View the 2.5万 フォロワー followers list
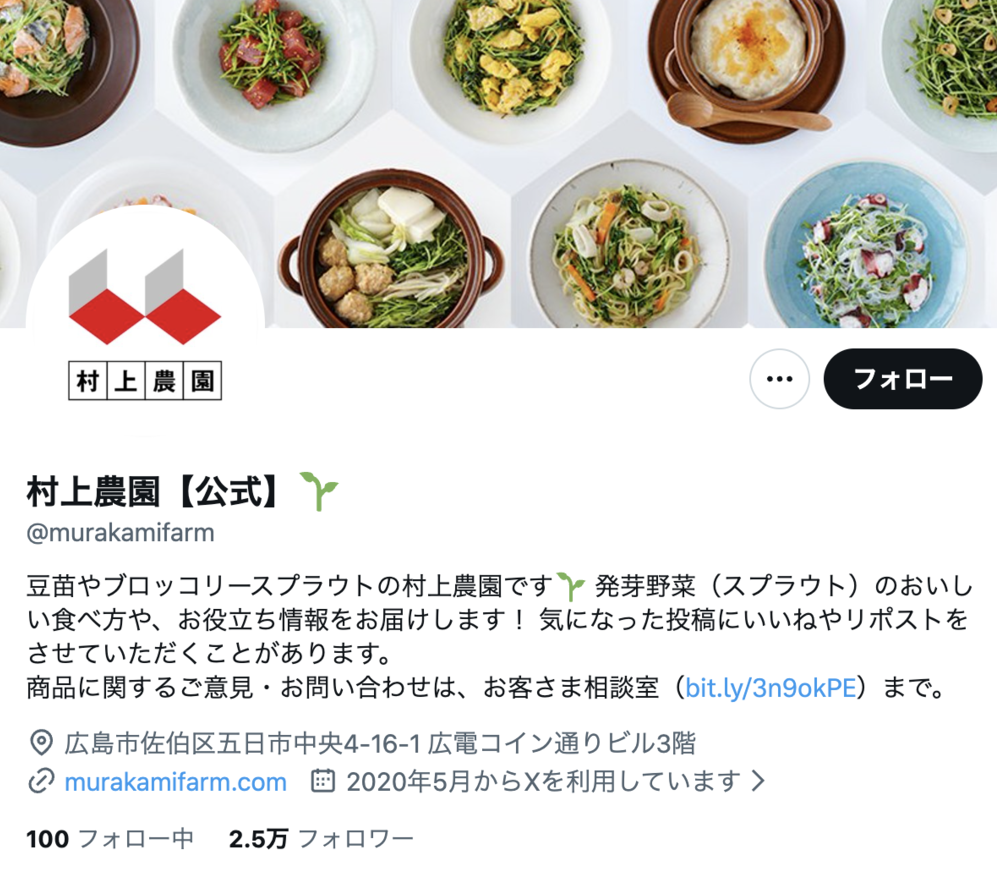 point(321,839)
